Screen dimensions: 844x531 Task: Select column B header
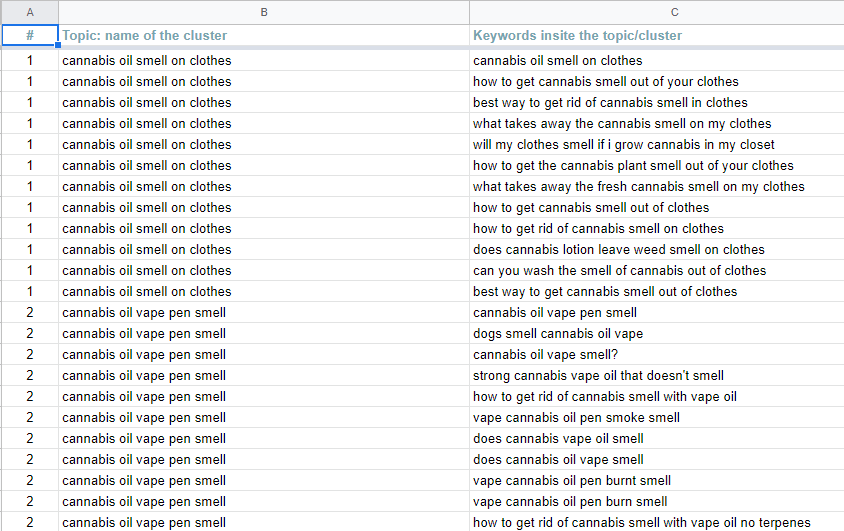coord(264,12)
